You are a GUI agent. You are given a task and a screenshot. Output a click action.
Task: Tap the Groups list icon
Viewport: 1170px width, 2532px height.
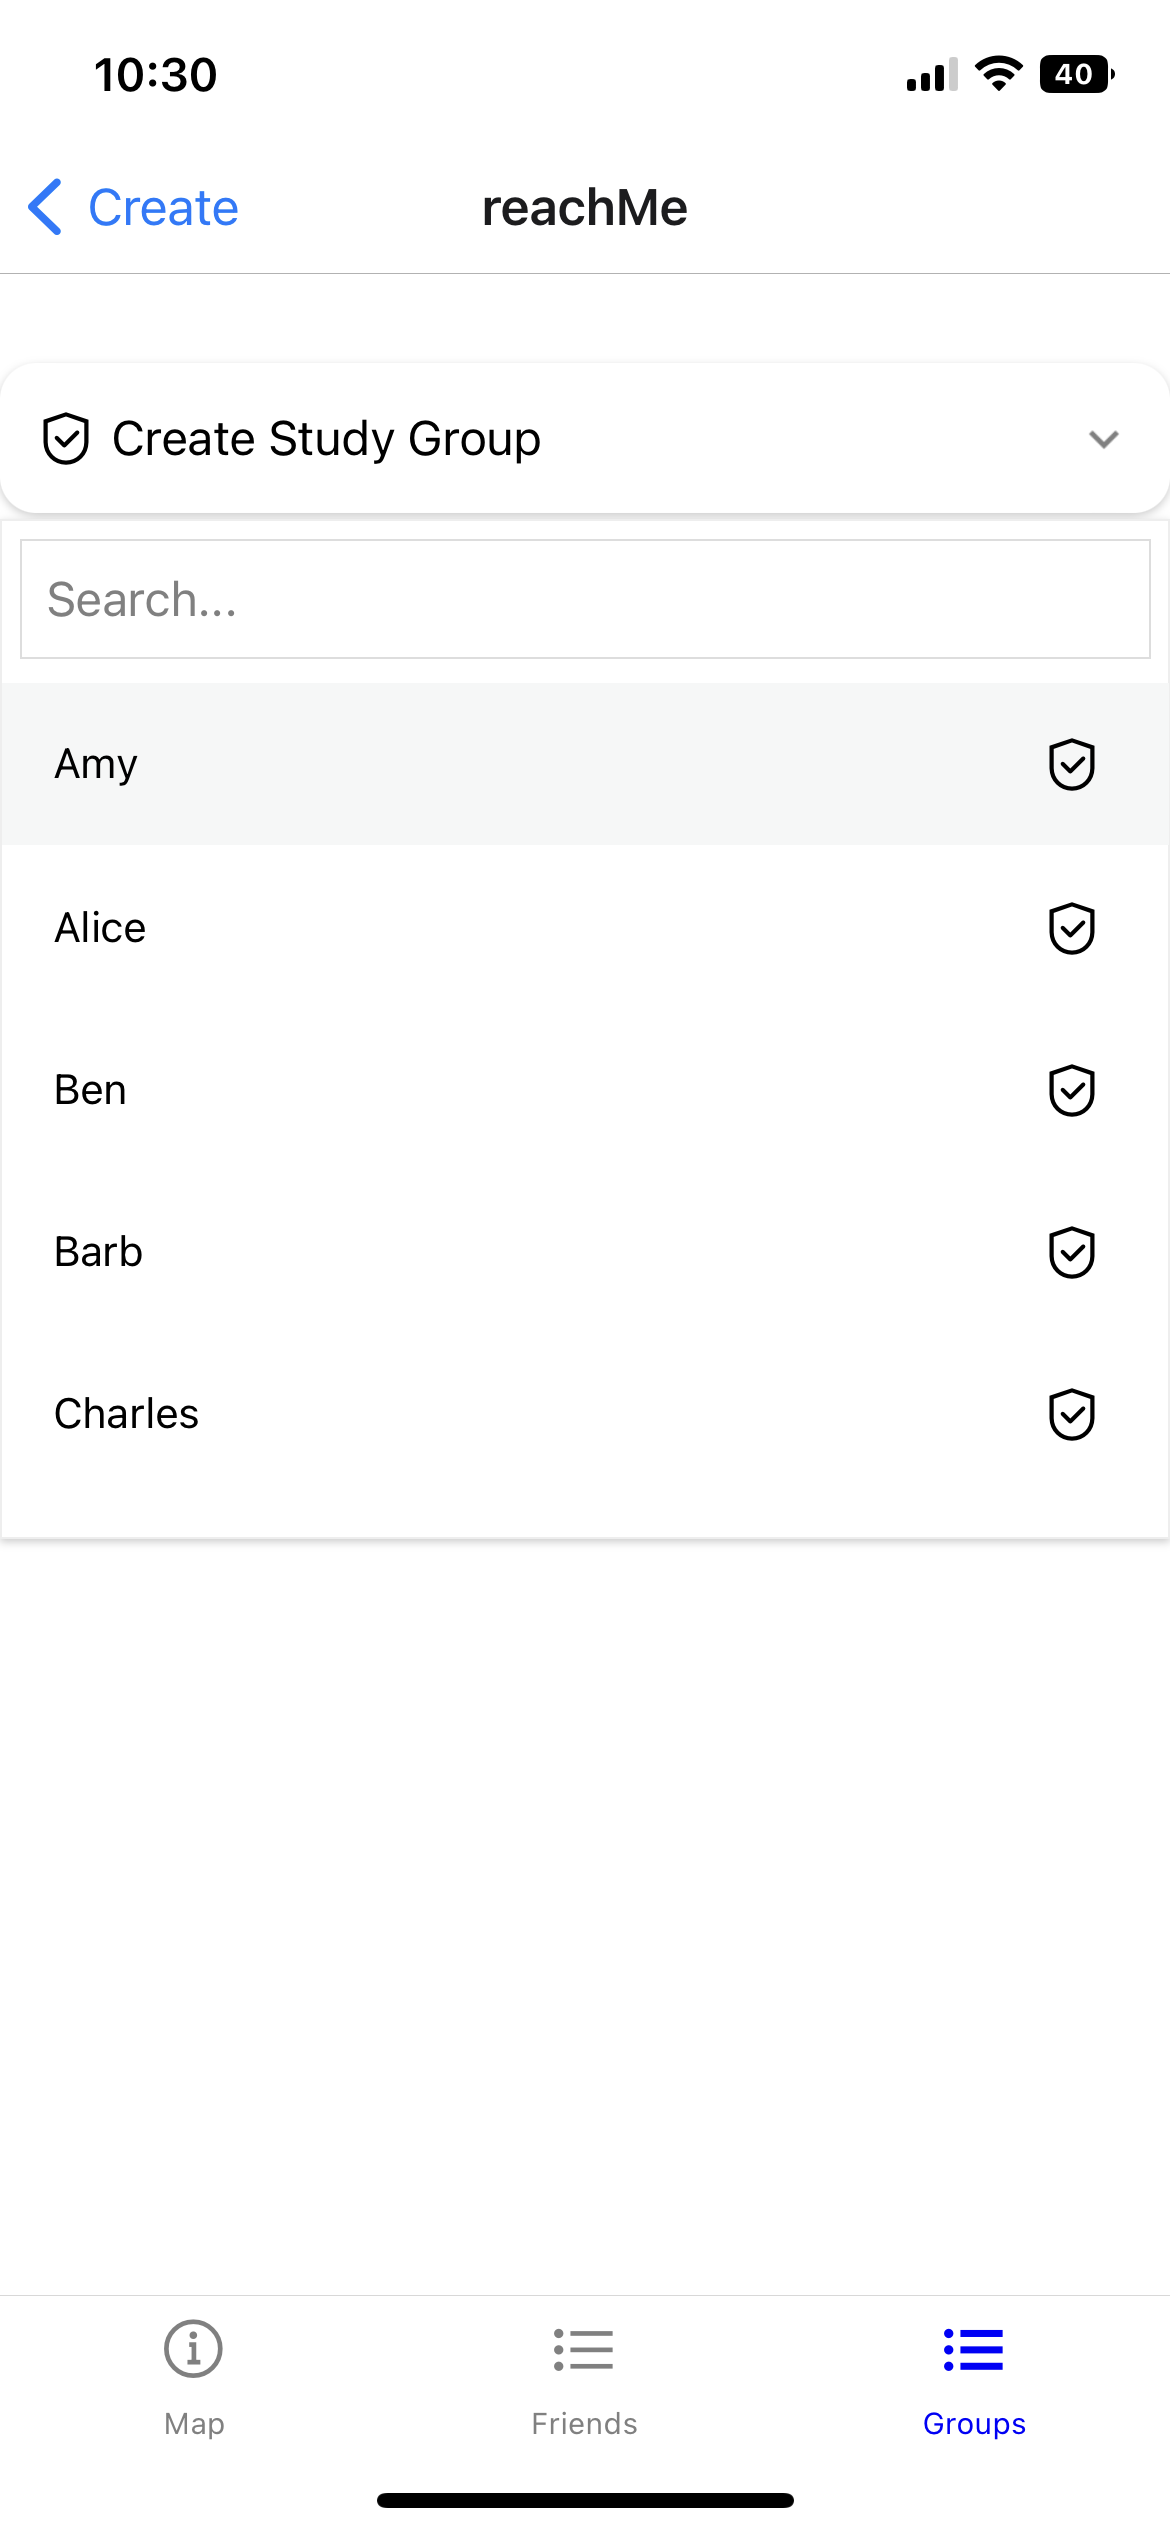click(974, 2349)
